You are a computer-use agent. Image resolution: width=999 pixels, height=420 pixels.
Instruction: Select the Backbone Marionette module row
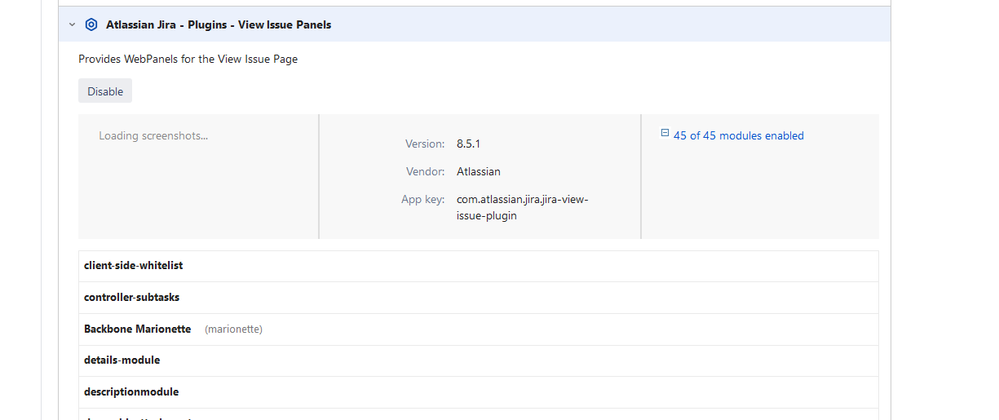(x=478, y=329)
